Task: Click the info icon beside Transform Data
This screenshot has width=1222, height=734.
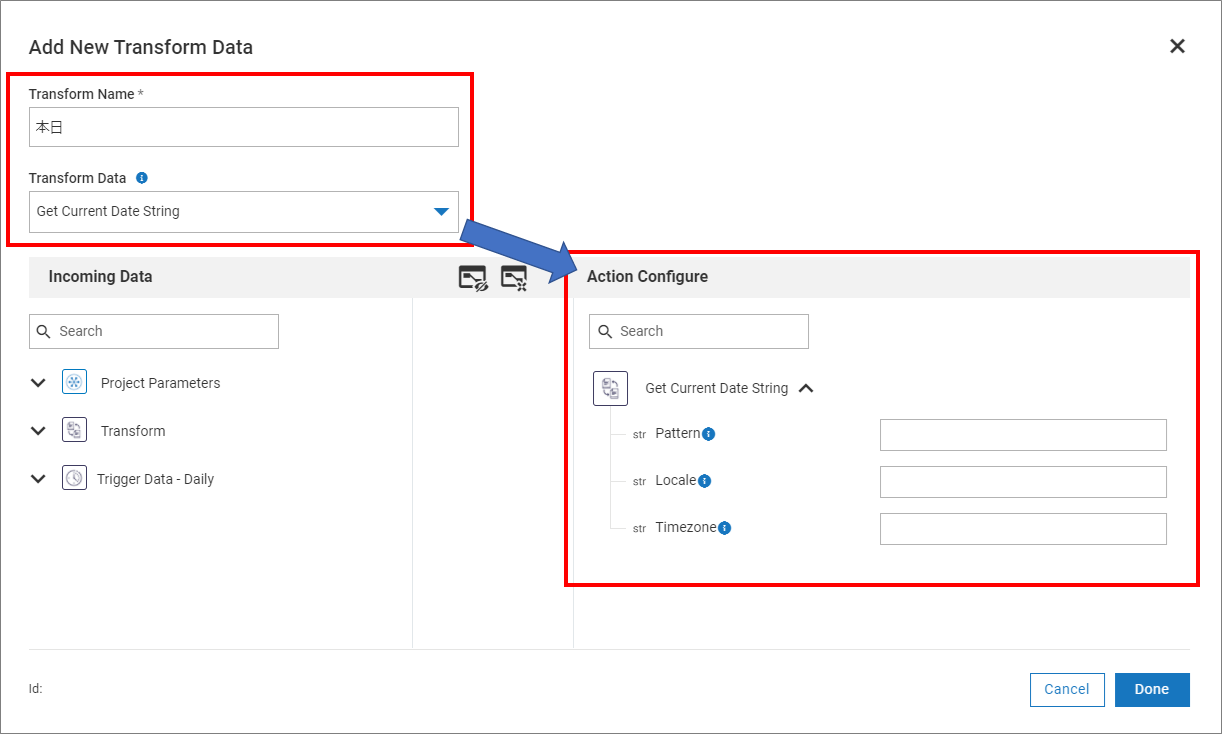Action: 142,178
